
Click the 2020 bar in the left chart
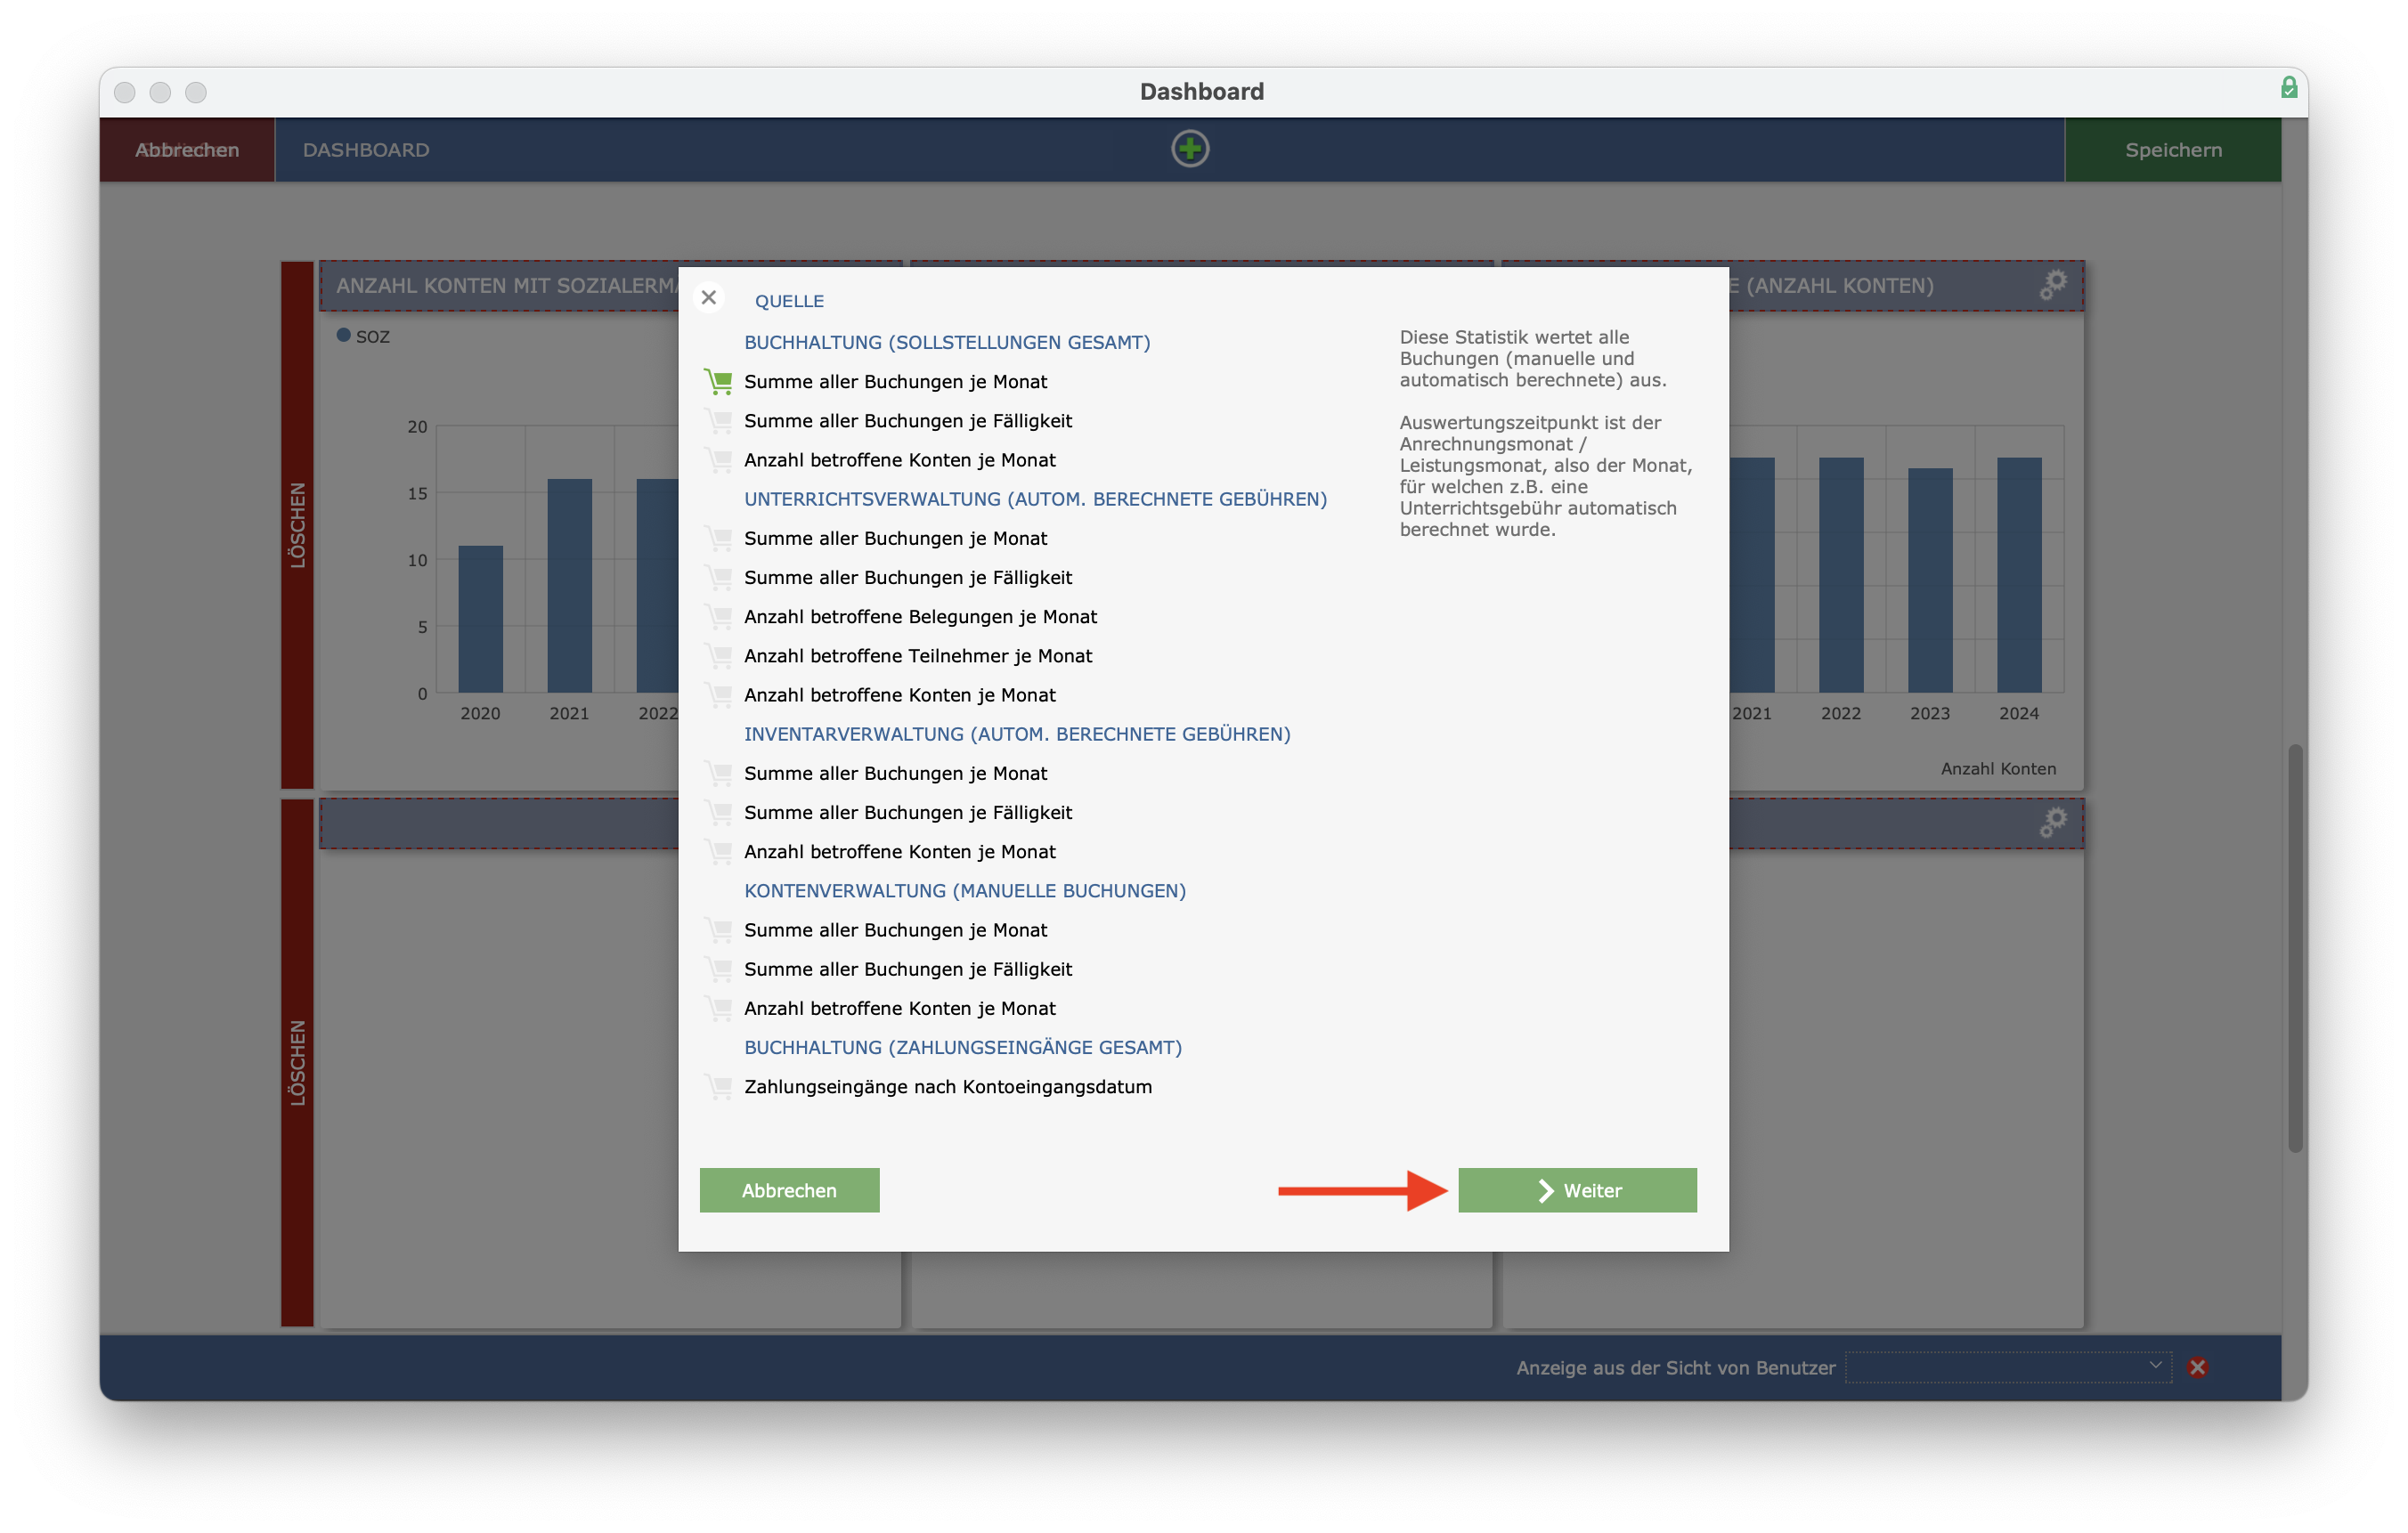click(x=480, y=619)
